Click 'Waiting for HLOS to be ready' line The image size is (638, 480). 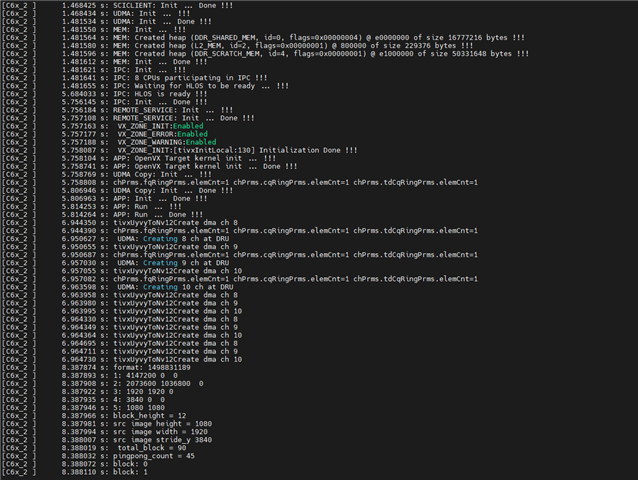tap(145, 86)
